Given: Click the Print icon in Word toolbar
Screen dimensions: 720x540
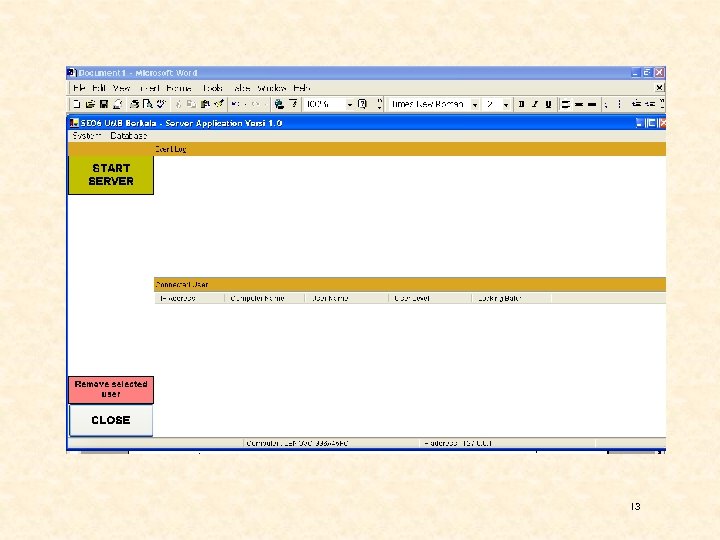Looking at the screenshot, I should click(134, 104).
